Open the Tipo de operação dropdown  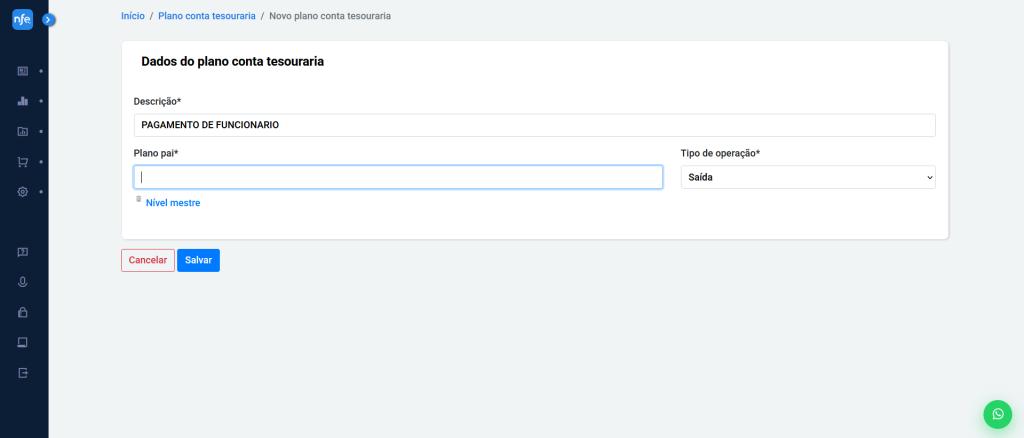[x=807, y=177]
